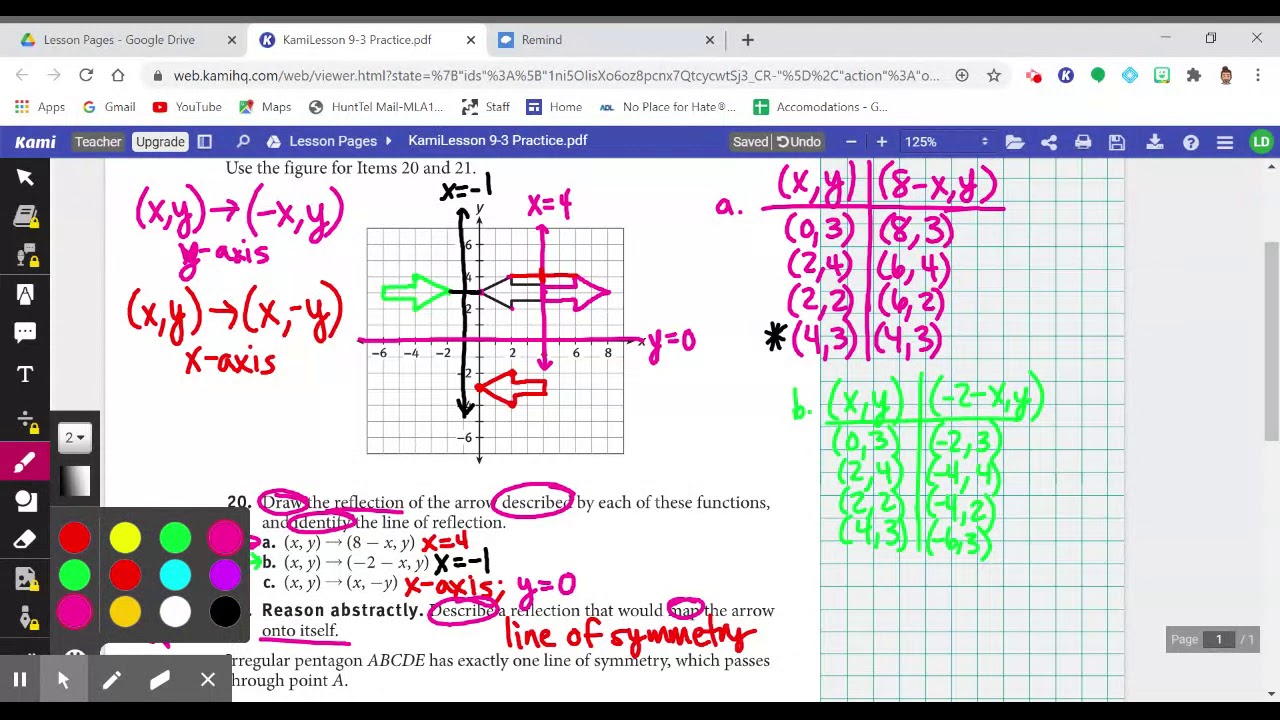Select the Text Box tool
Viewport: 1280px width, 720px height.
25,375
